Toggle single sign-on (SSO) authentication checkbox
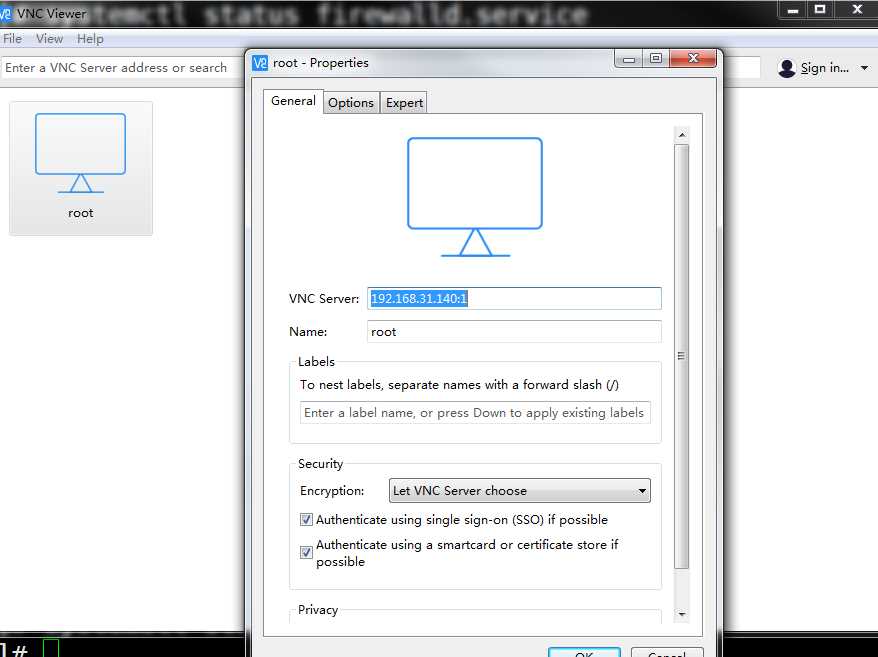 (x=306, y=520)
